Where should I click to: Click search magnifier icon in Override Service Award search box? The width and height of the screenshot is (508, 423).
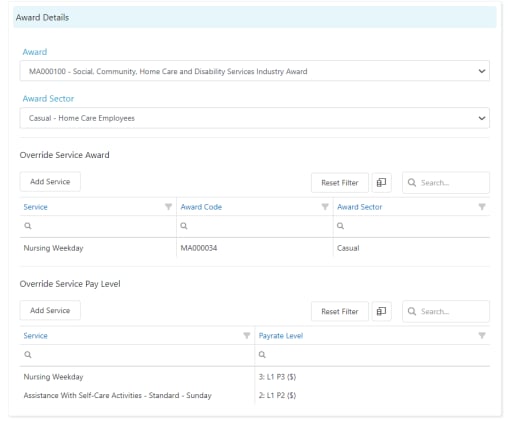click(x=412, y=183)
